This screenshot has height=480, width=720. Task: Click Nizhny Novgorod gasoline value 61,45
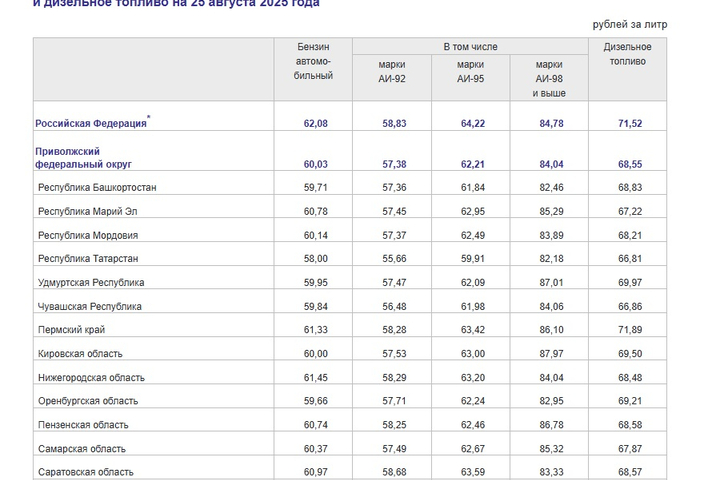[315, 378]
